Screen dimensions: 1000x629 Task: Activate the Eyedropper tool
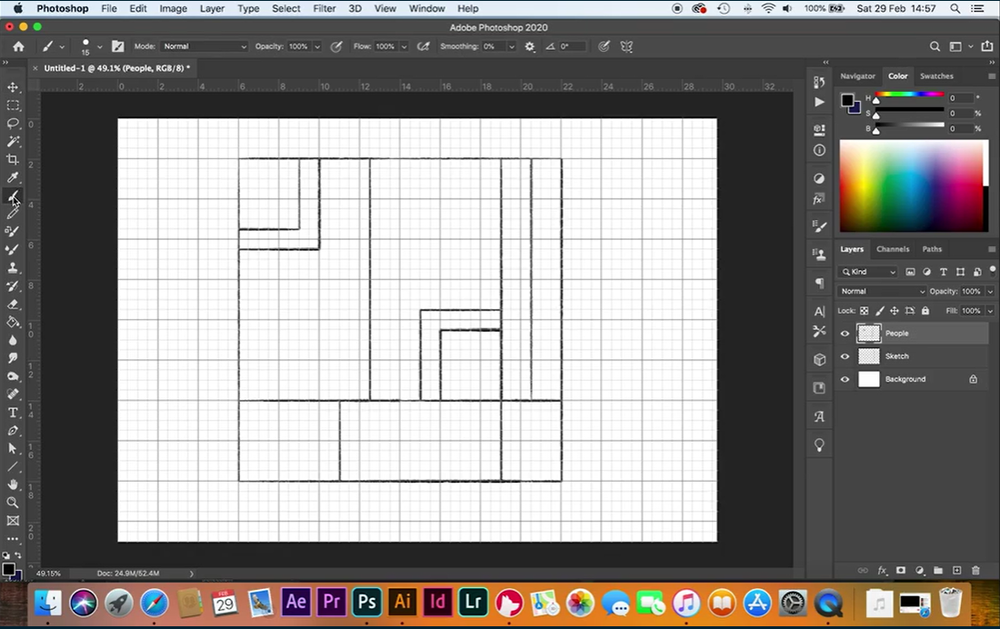(x=13, y=177)
